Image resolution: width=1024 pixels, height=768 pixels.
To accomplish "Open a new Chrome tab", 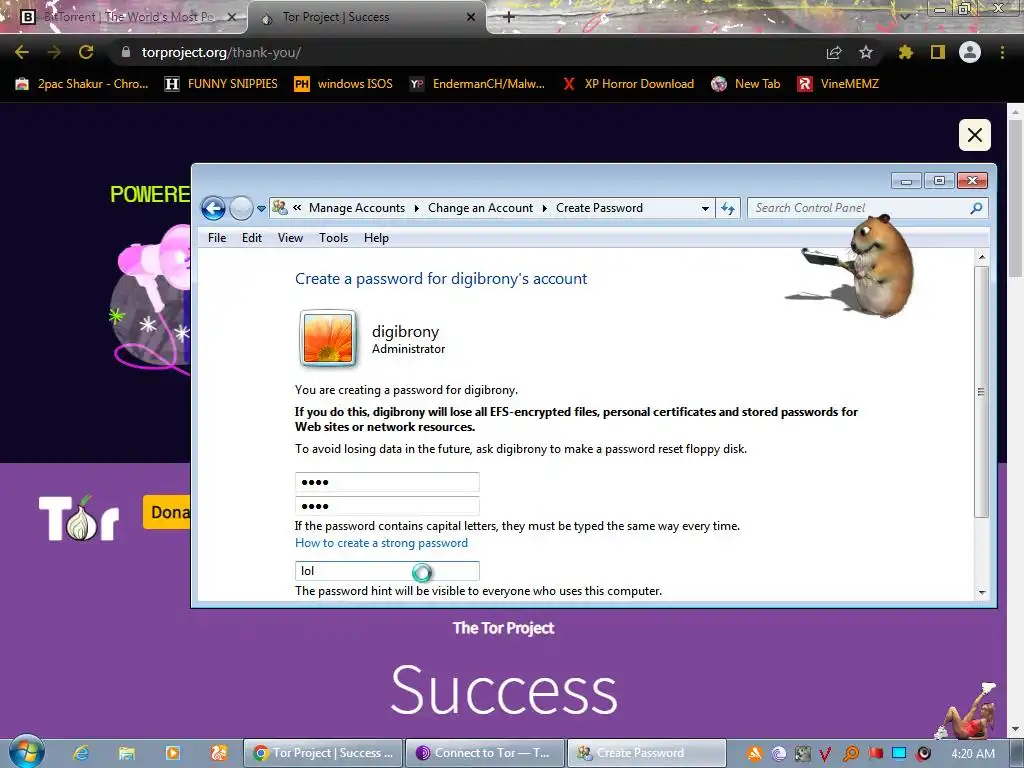I will click(x=509, y=17).
